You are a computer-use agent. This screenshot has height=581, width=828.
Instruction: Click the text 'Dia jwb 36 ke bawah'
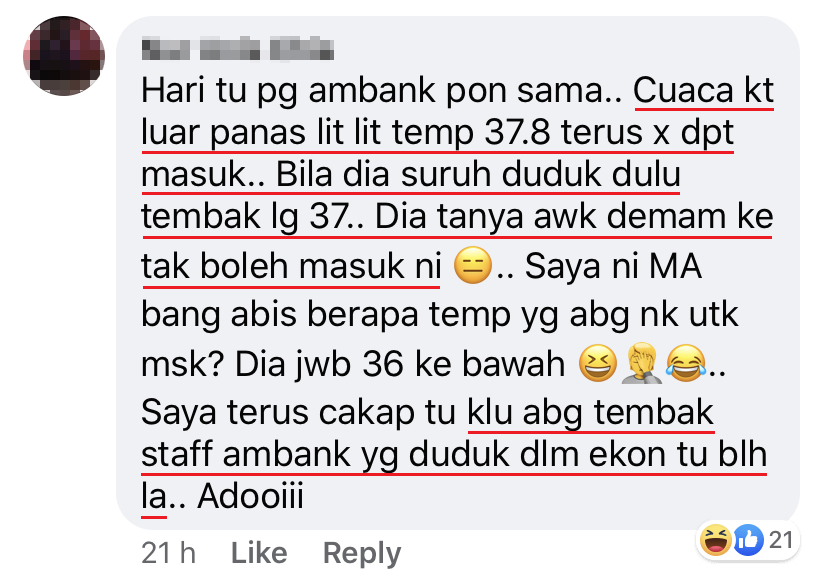click(400, 364)
